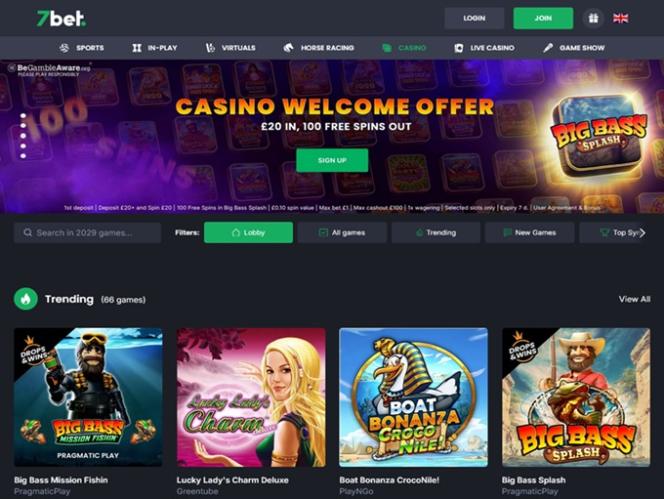Viewport: 664px width, 499px height.
Task: Select the first banner carousel dot
Action: (x=23, y=116)
